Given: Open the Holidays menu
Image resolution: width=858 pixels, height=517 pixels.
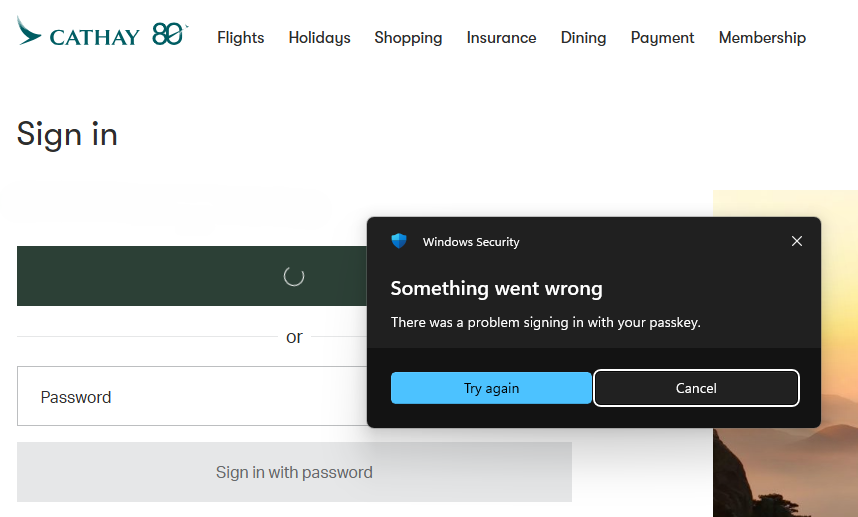Looking at the screenshot, I should tap(319, 38).
